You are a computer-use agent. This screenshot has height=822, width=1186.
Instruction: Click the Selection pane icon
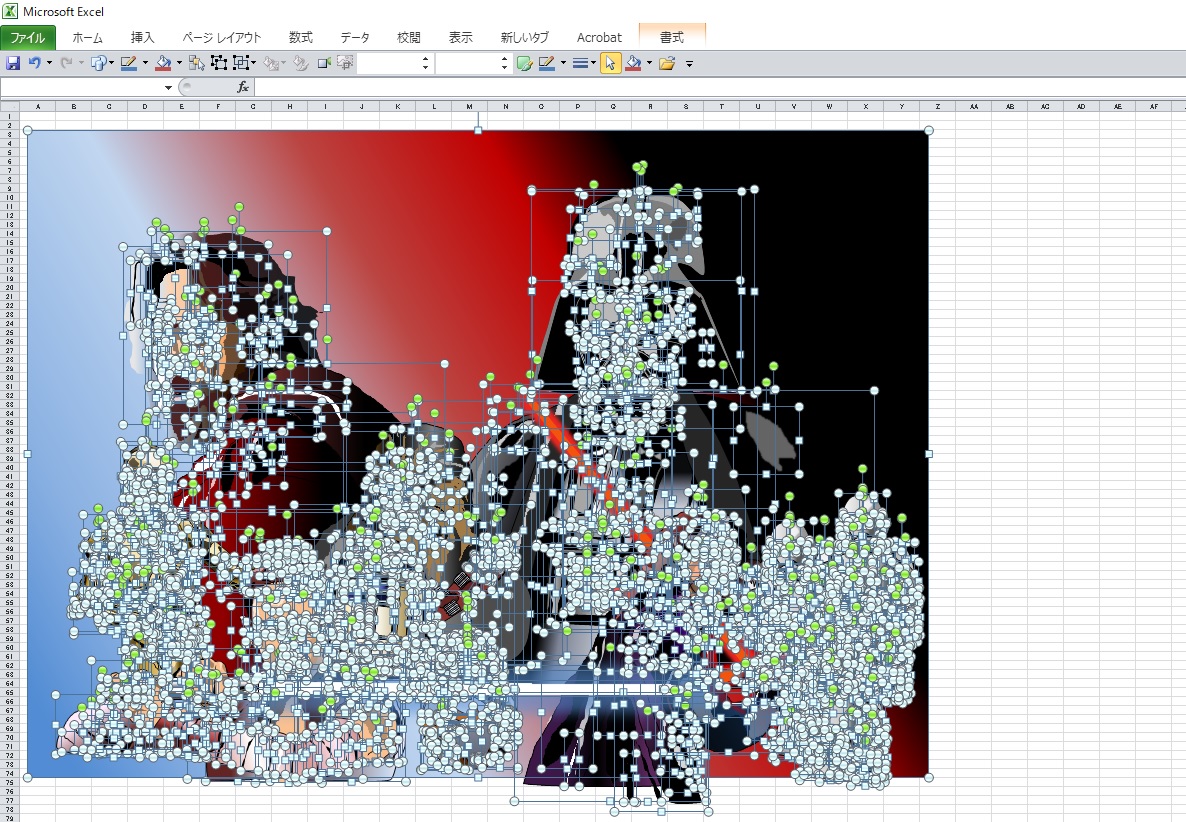click(197, 64)
